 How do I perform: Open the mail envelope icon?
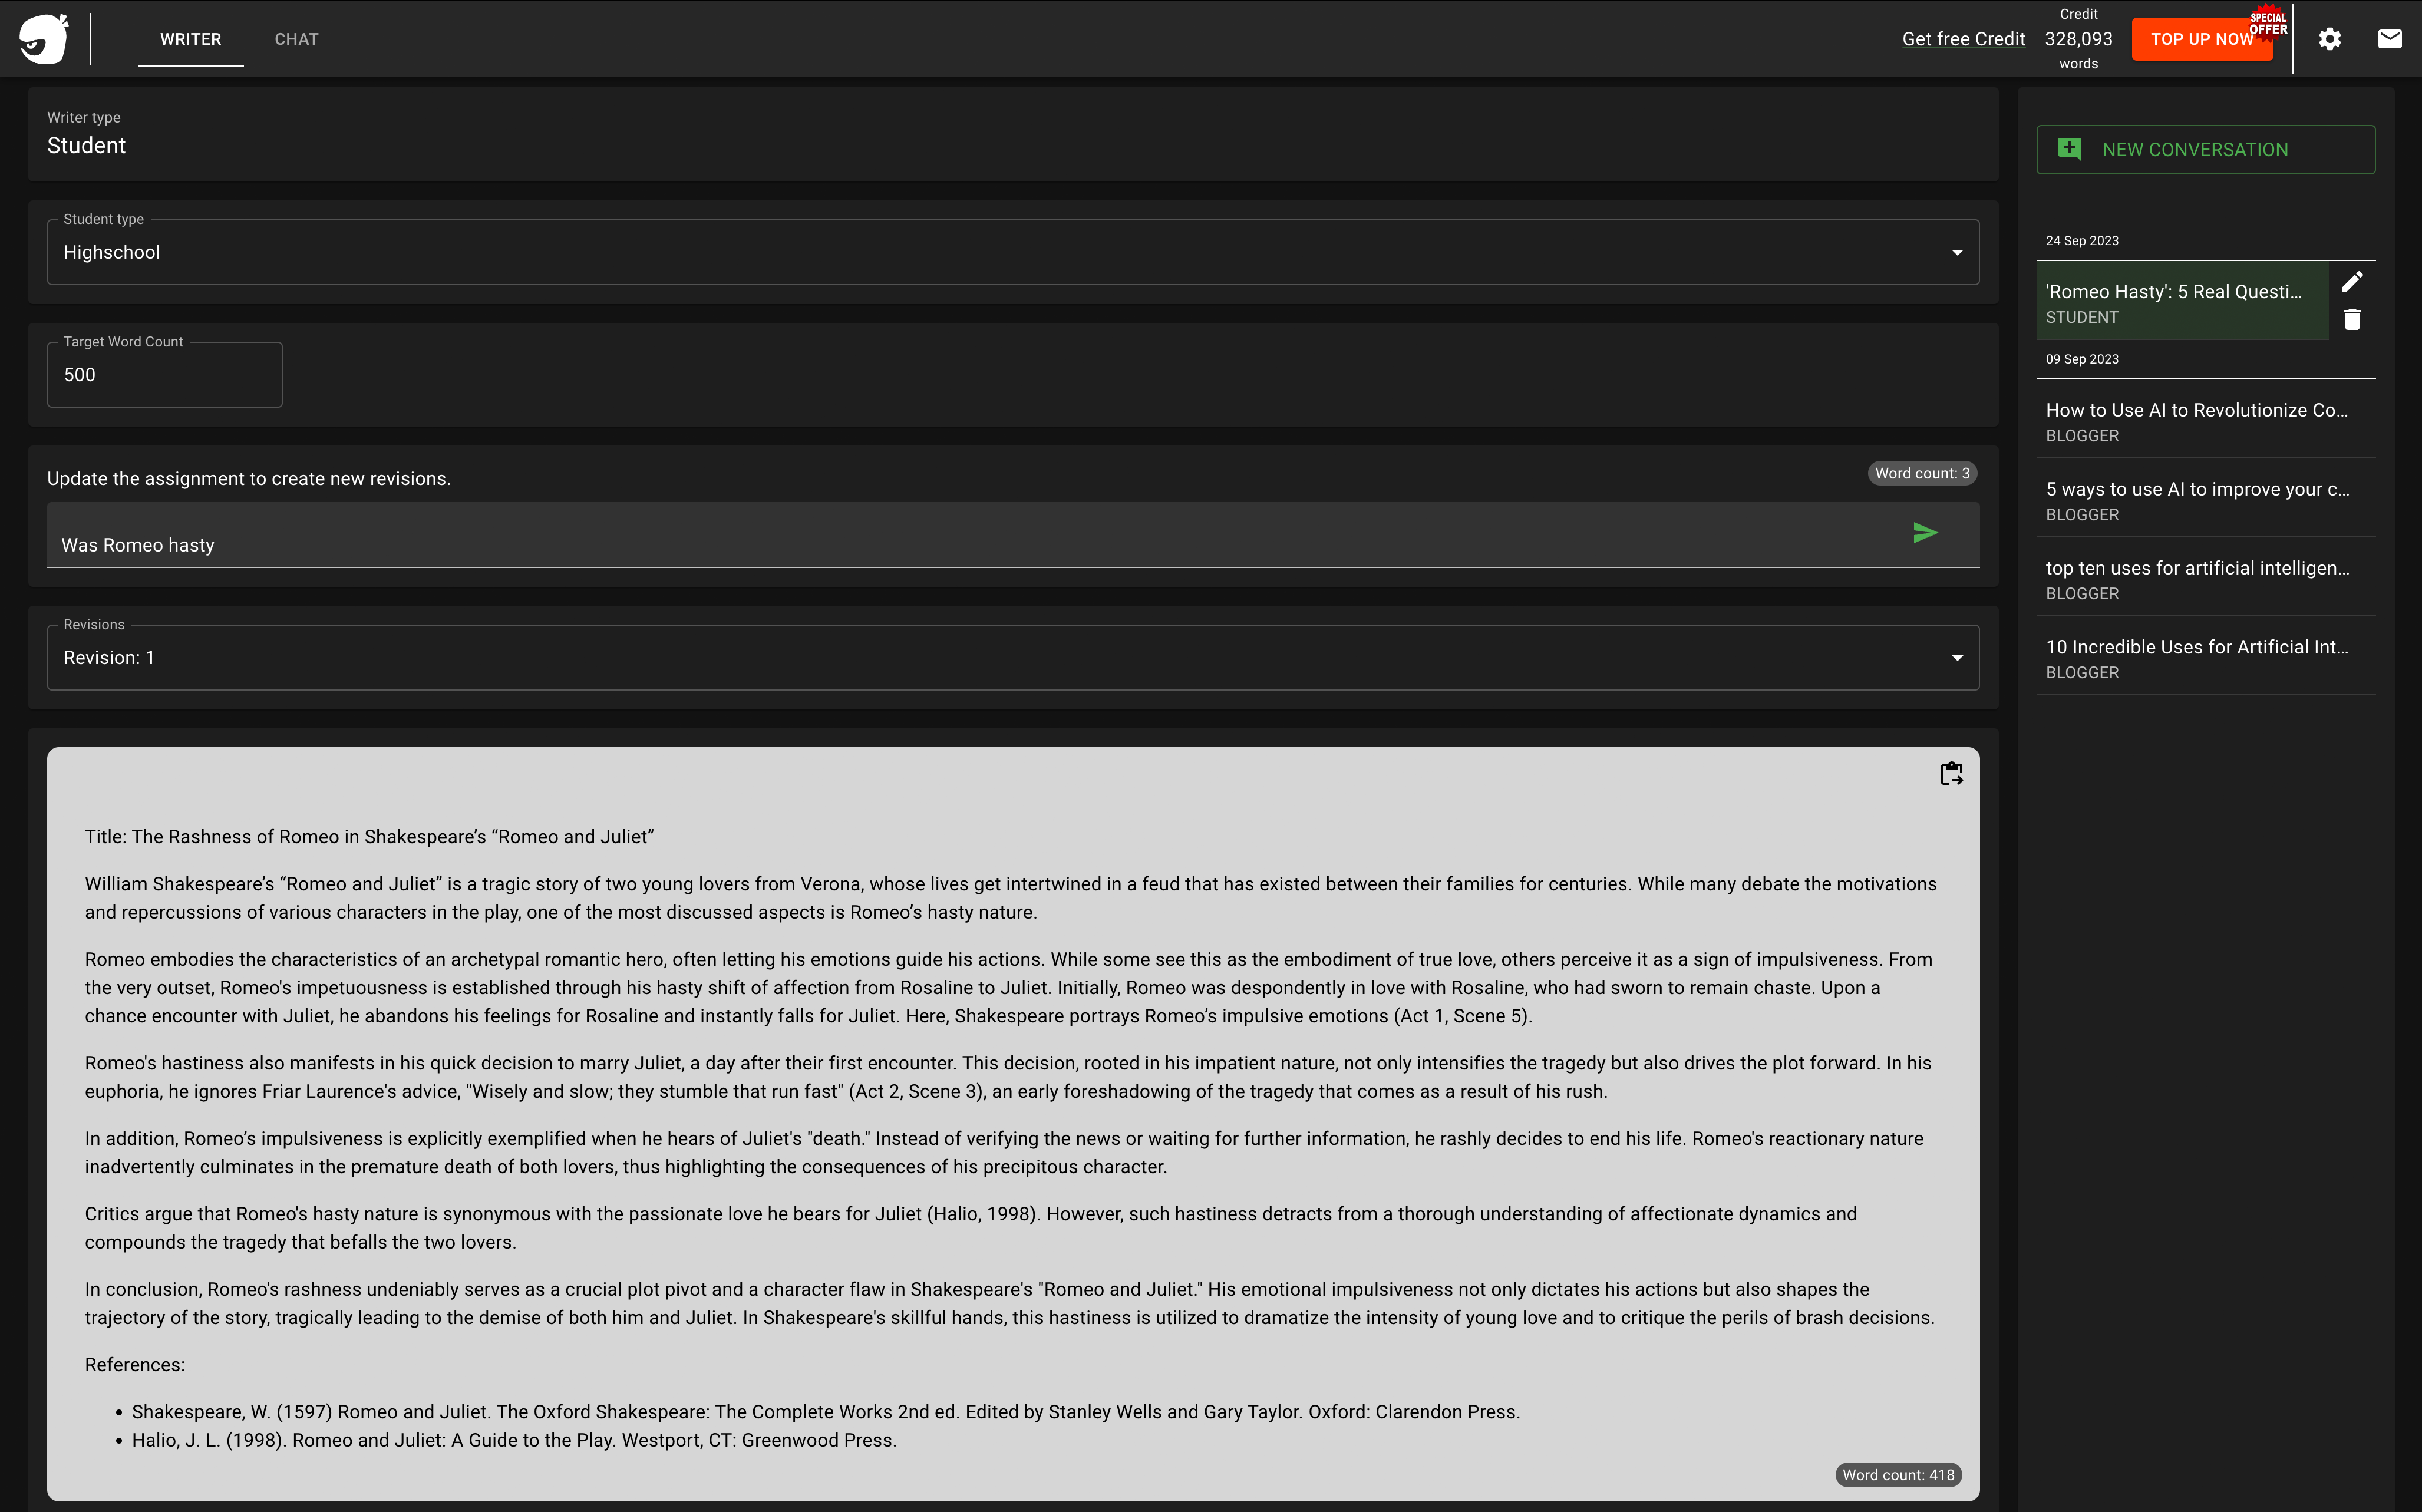click(x=2390, y=39)
